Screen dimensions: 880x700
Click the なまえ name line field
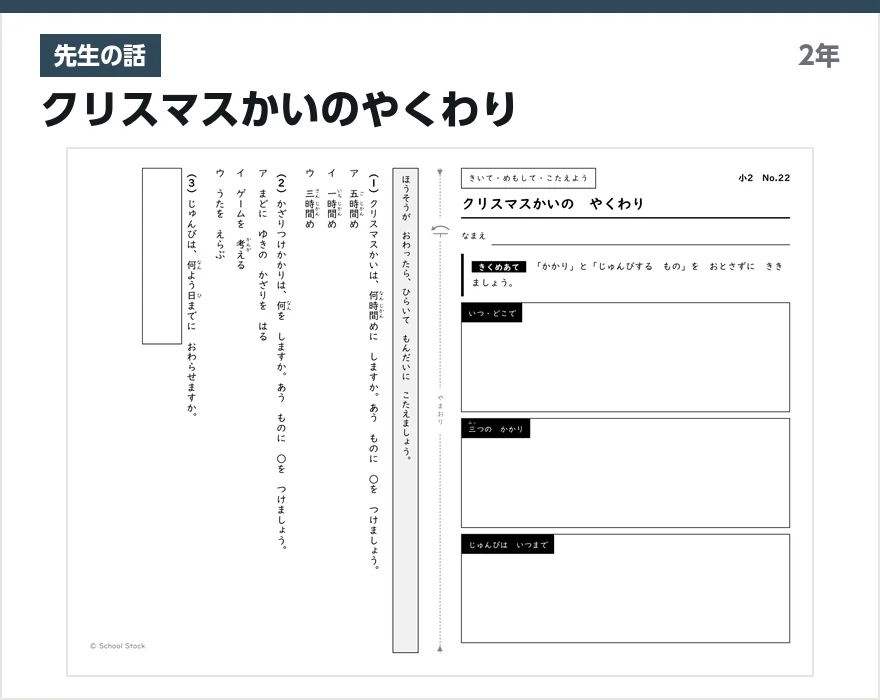point(640,236)
